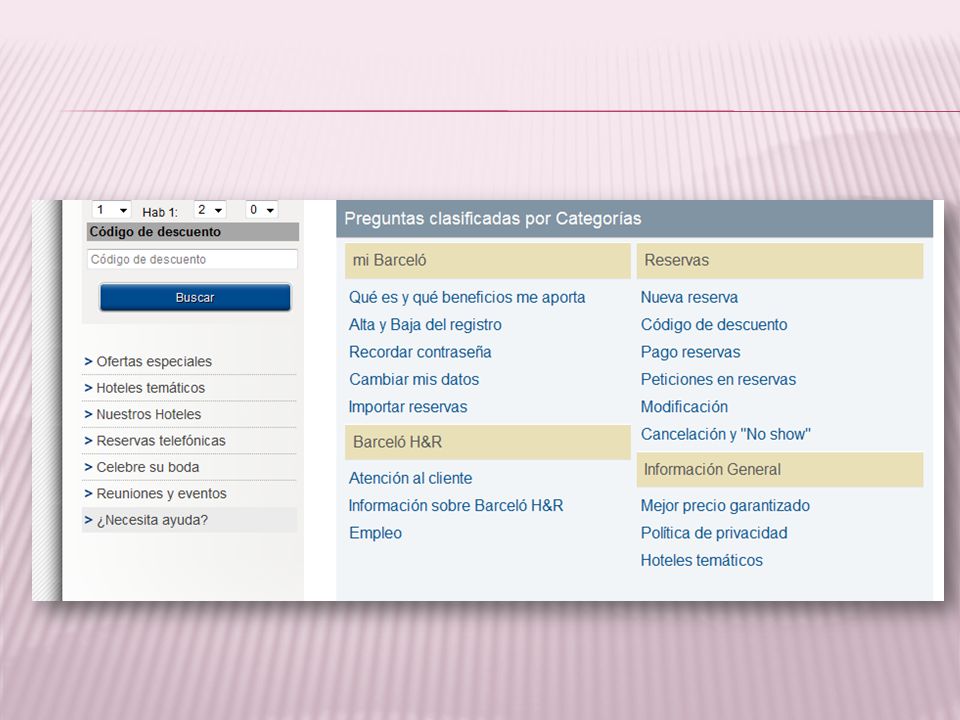Select Nuestros Hoteles in the sidebar

149,414
